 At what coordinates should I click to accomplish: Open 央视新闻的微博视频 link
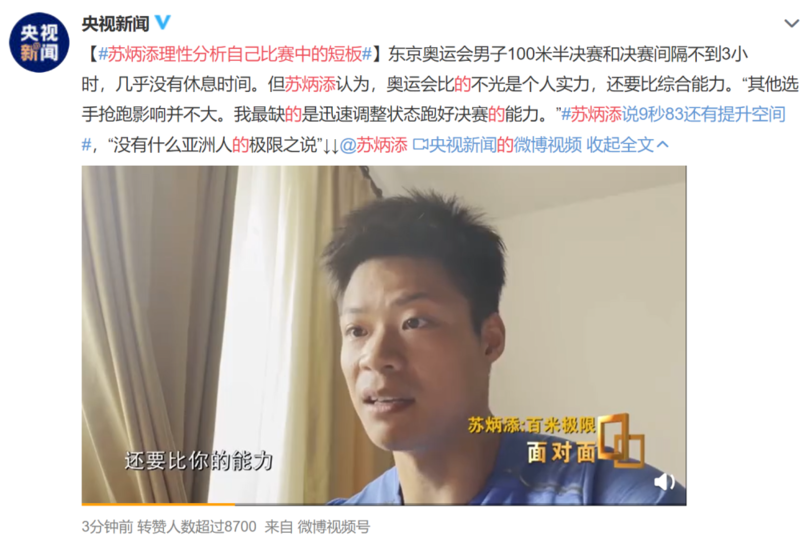pyautogui.click(x=505, y=145)
